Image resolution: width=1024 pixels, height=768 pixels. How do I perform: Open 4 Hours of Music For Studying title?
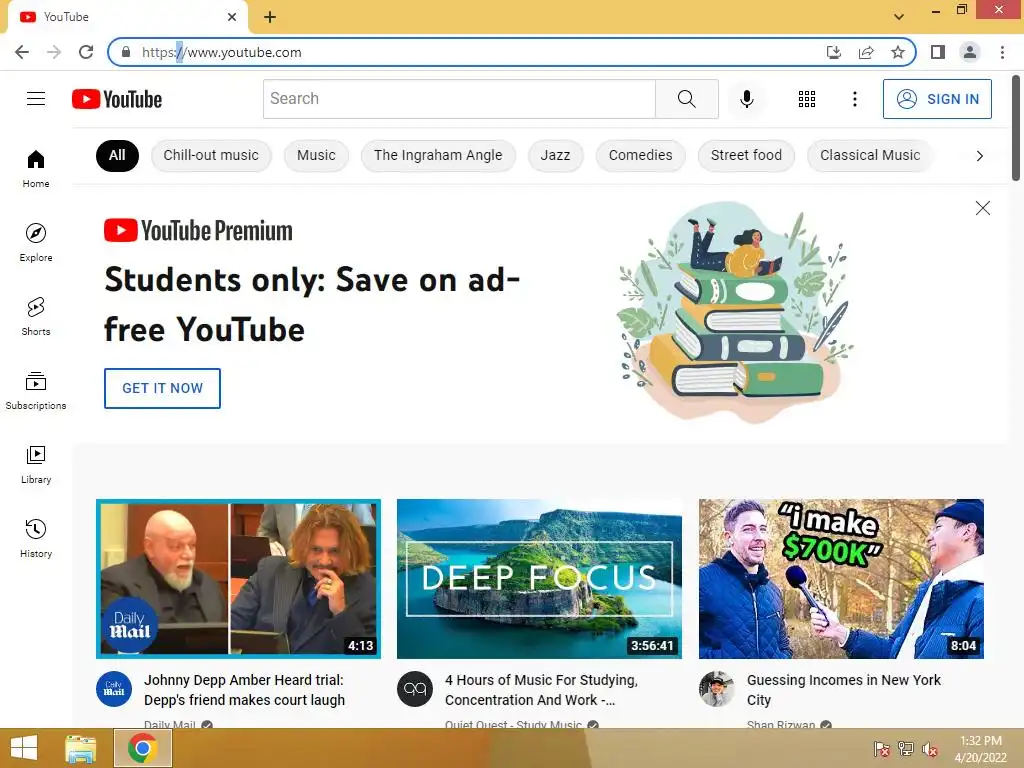click(x=541, y=690)
